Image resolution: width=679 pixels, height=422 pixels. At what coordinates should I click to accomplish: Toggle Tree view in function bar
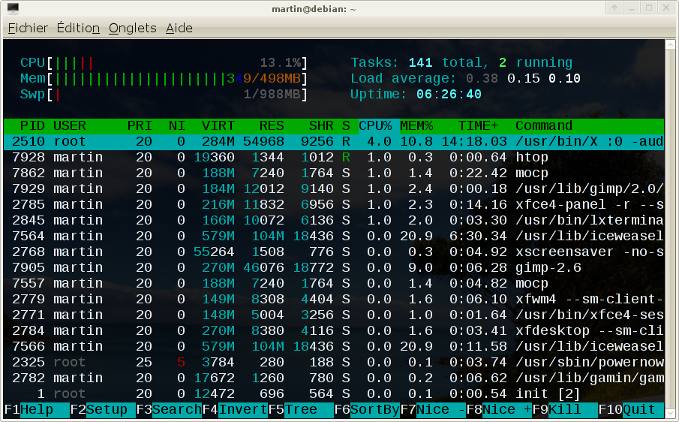point(301,409)
